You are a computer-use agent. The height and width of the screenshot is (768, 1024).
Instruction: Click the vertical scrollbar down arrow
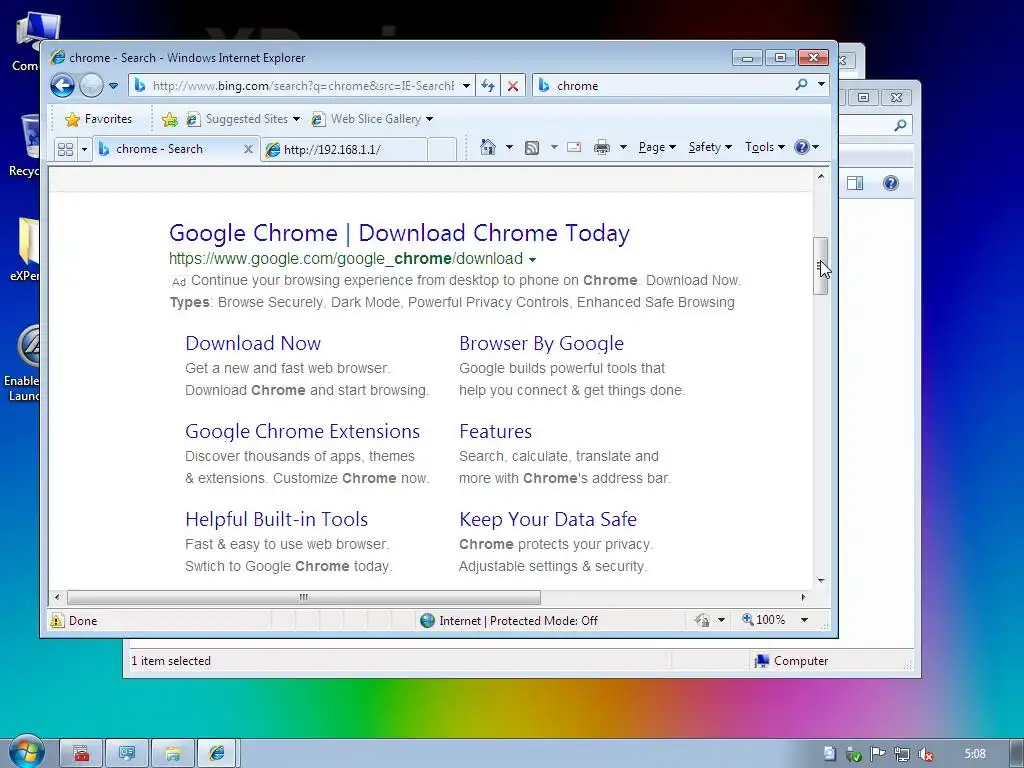click(821, 580)
